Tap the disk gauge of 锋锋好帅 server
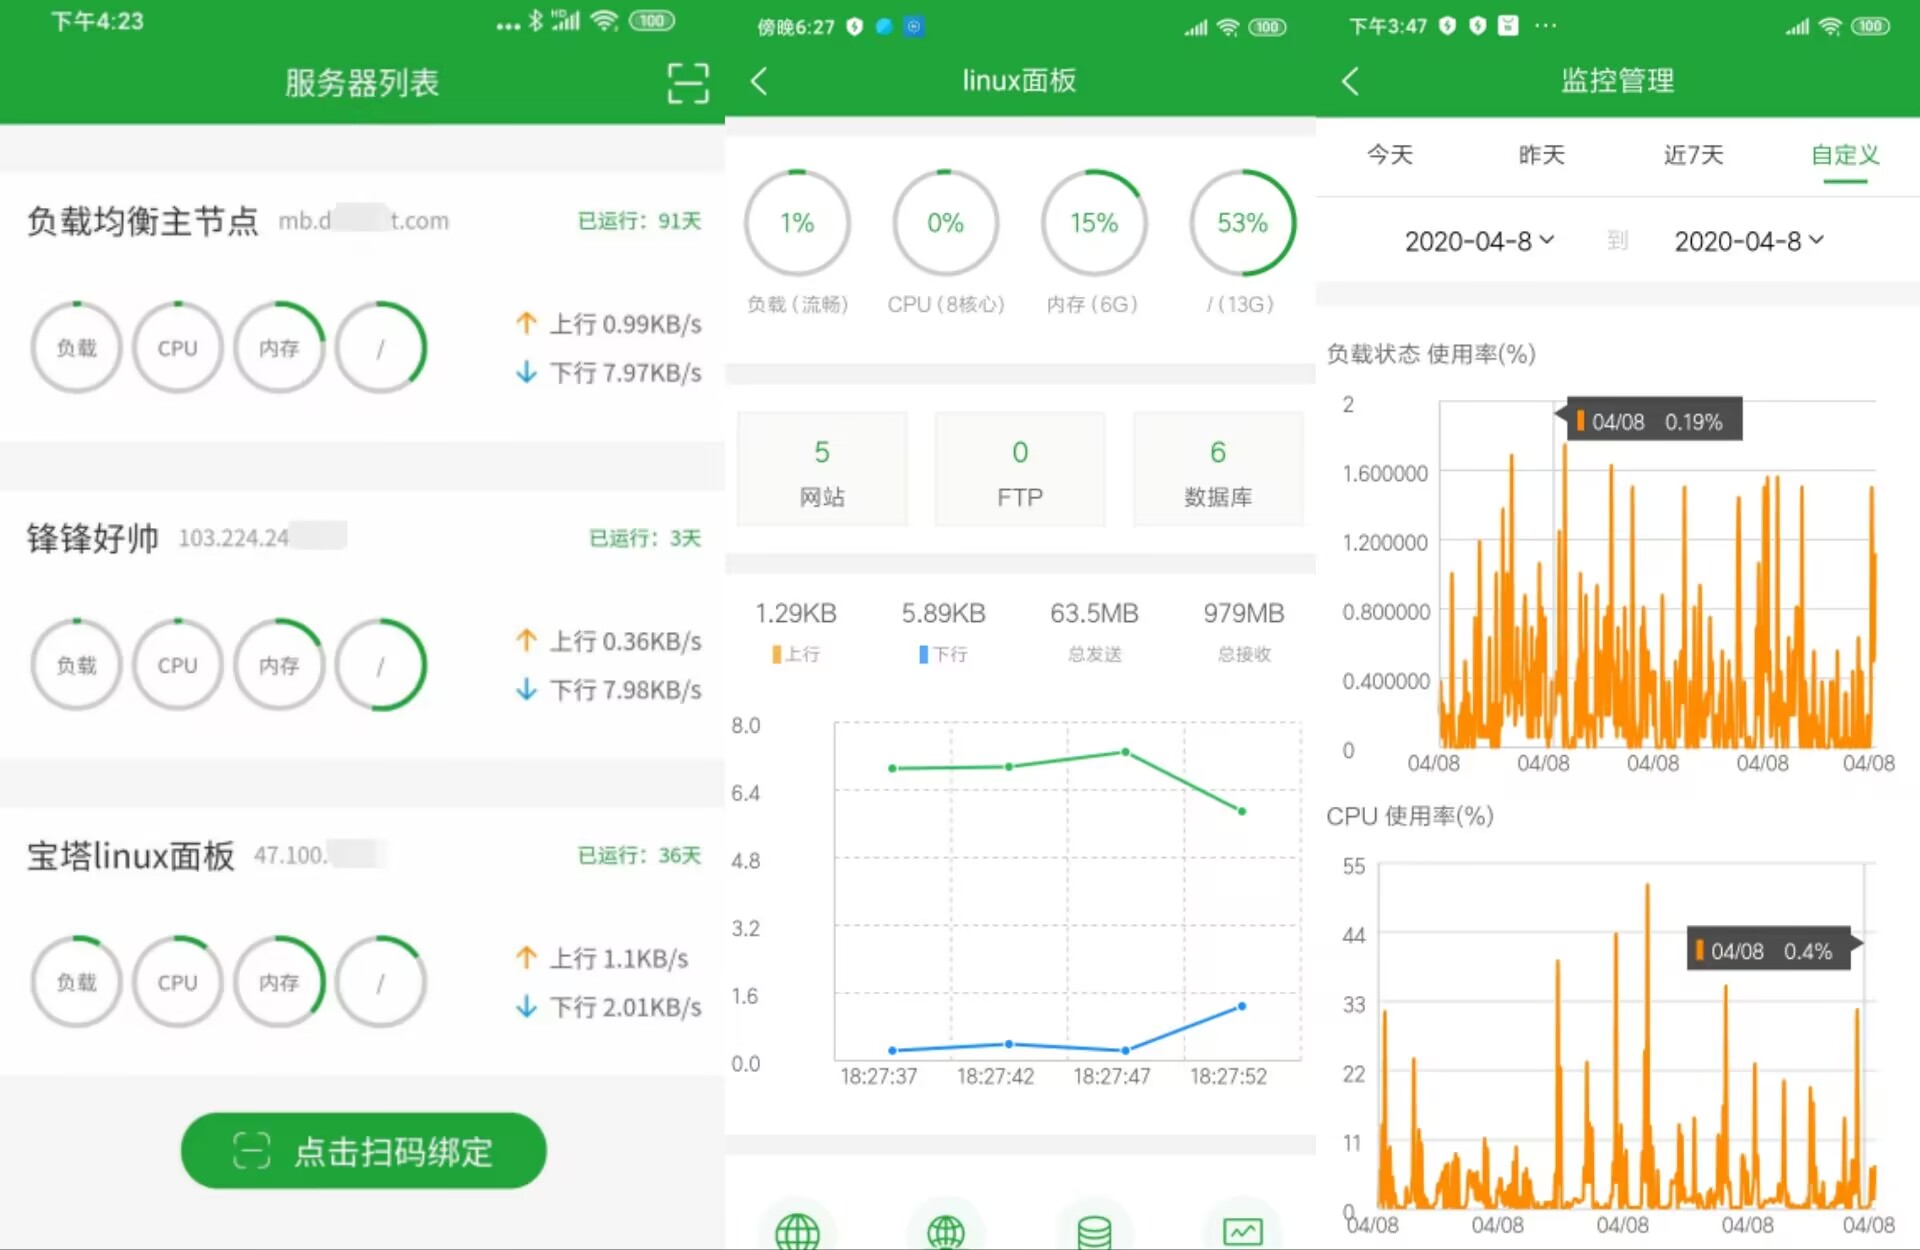 [380, 664]
